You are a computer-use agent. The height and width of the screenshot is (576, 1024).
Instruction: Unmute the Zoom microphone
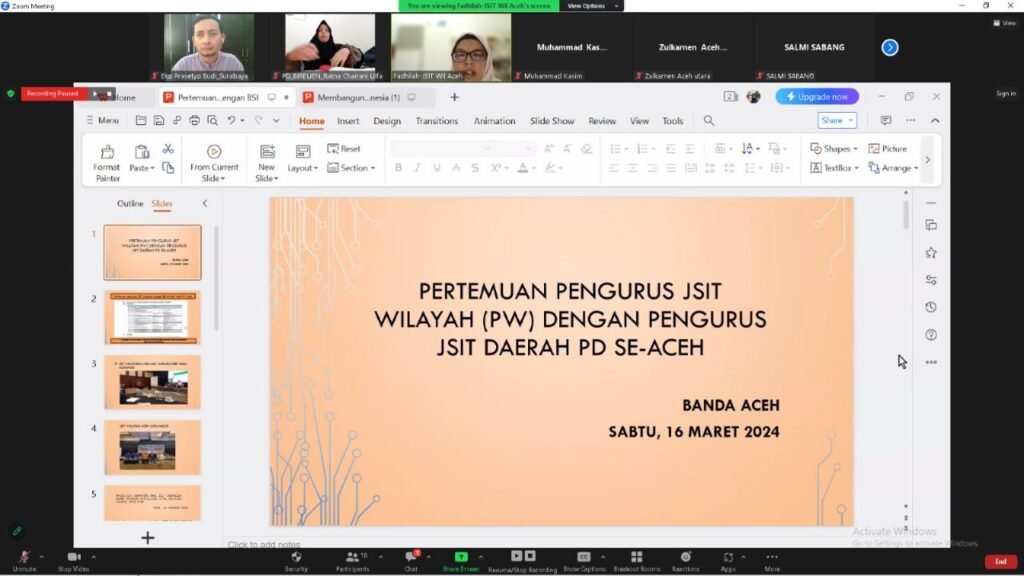[24, 561]
